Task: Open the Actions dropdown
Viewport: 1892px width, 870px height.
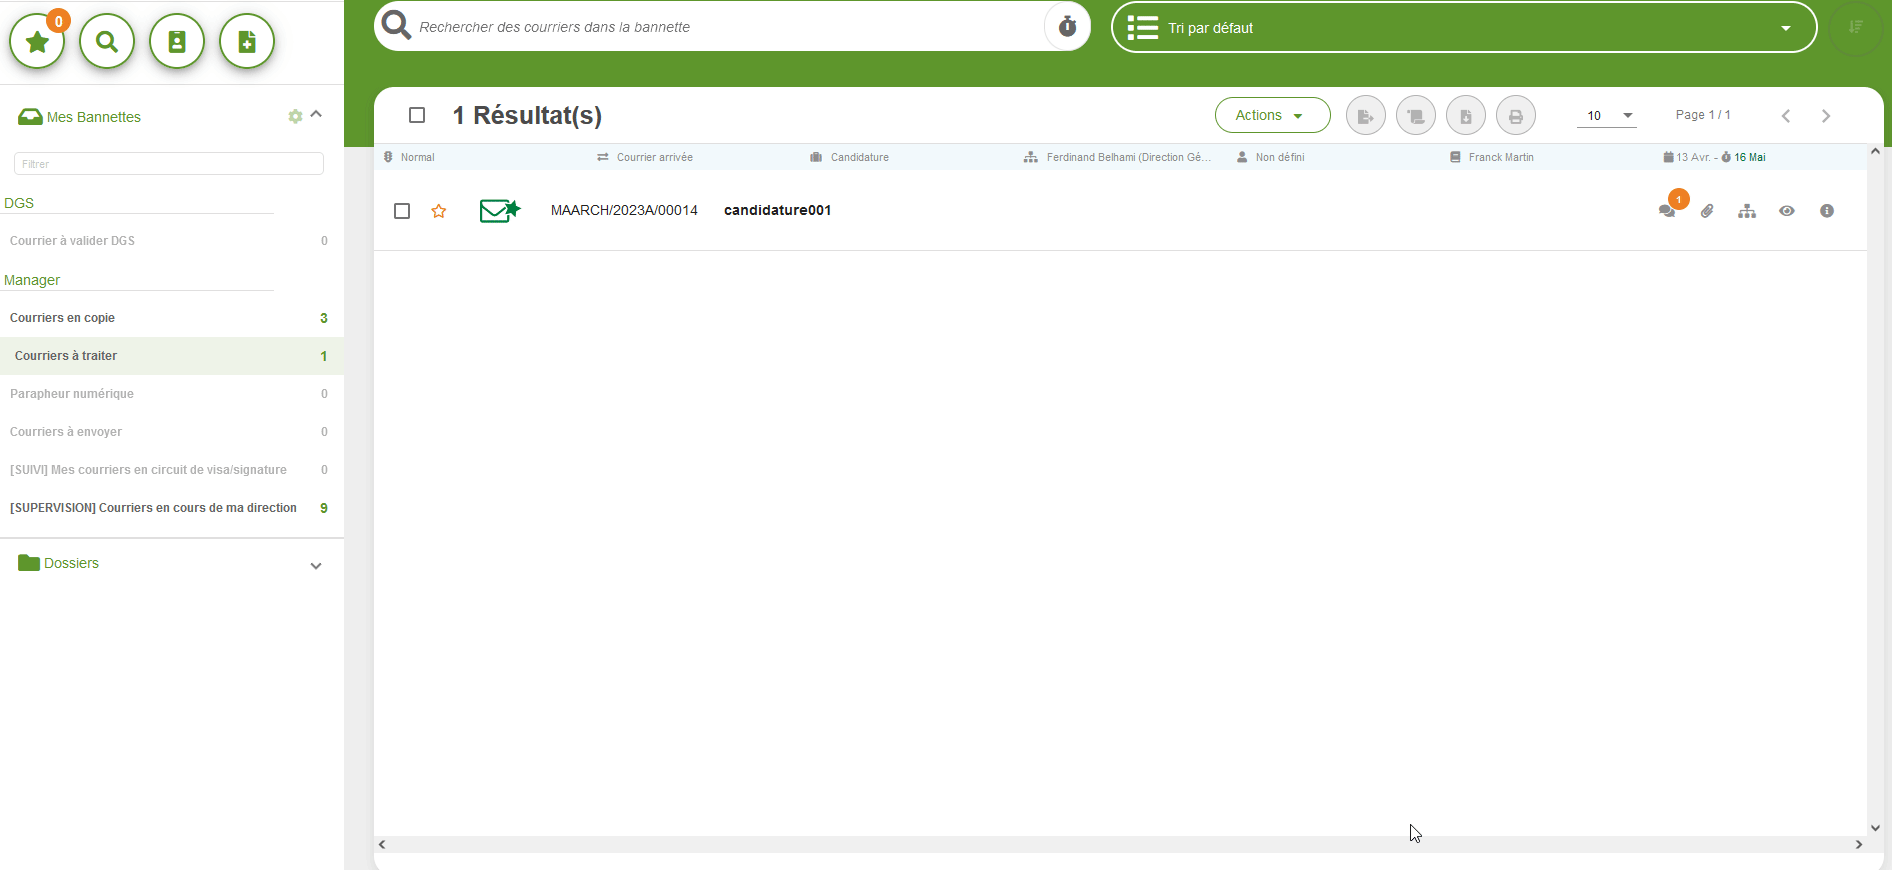Action: 1272,115
